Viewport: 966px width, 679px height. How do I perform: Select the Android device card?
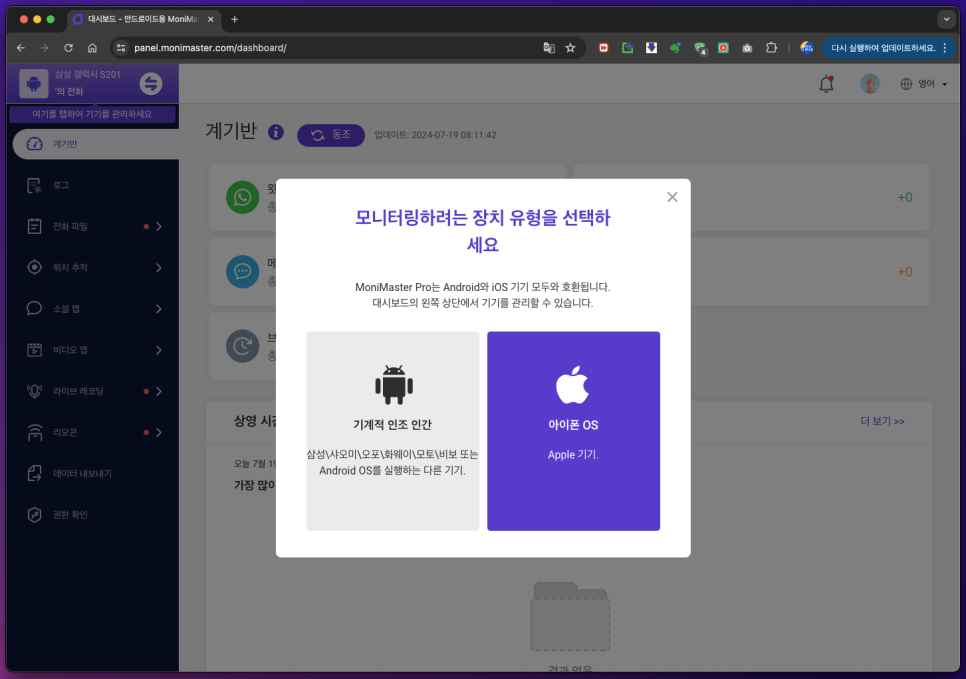(x=392, y=431)
